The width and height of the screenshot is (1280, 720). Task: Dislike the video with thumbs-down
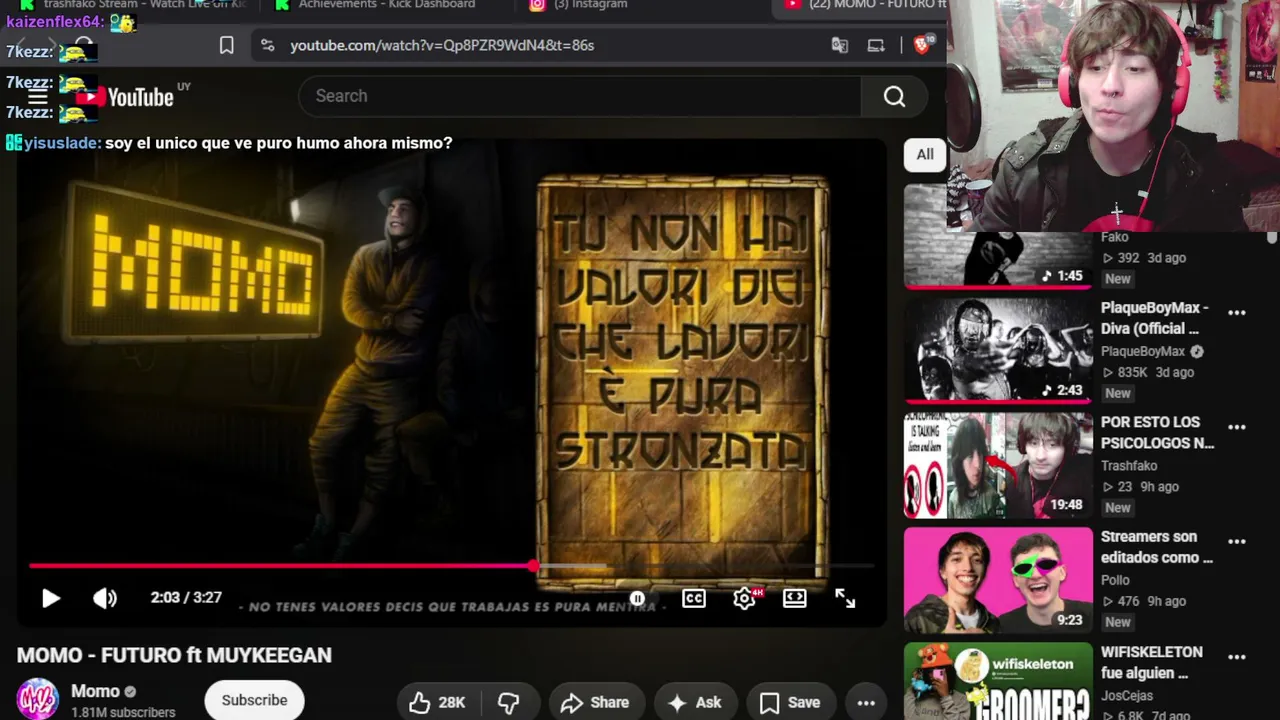pos(509,702)
